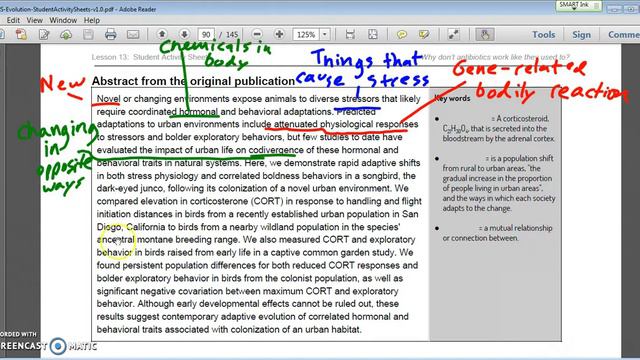The image size is (640, 360).
Task: Open the zoom level dropdown arrow
Action: (x=325, y=35)
